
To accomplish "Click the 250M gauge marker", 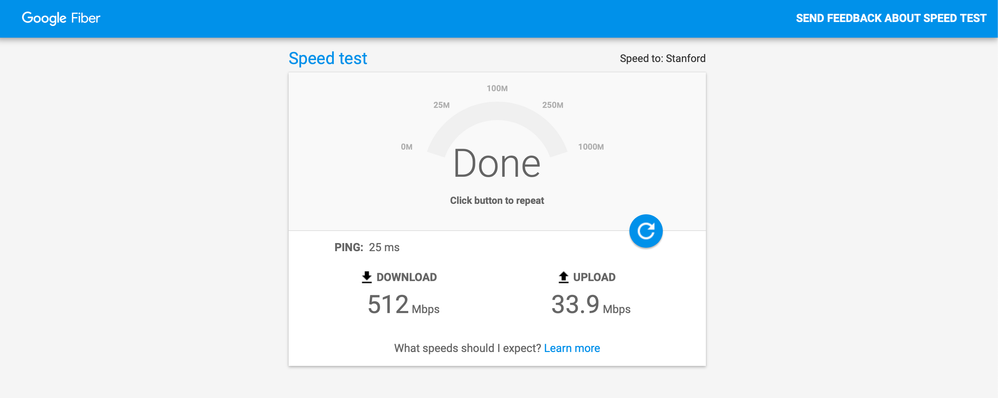I will (x=552, y=105).
